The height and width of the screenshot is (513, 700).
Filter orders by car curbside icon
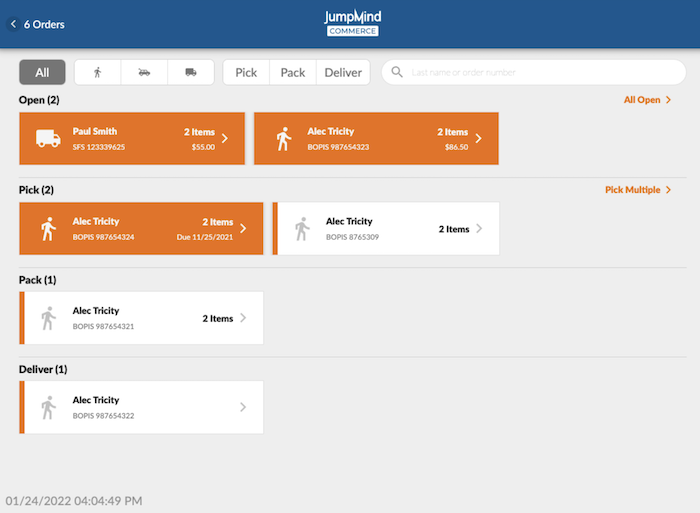(144, 72)
